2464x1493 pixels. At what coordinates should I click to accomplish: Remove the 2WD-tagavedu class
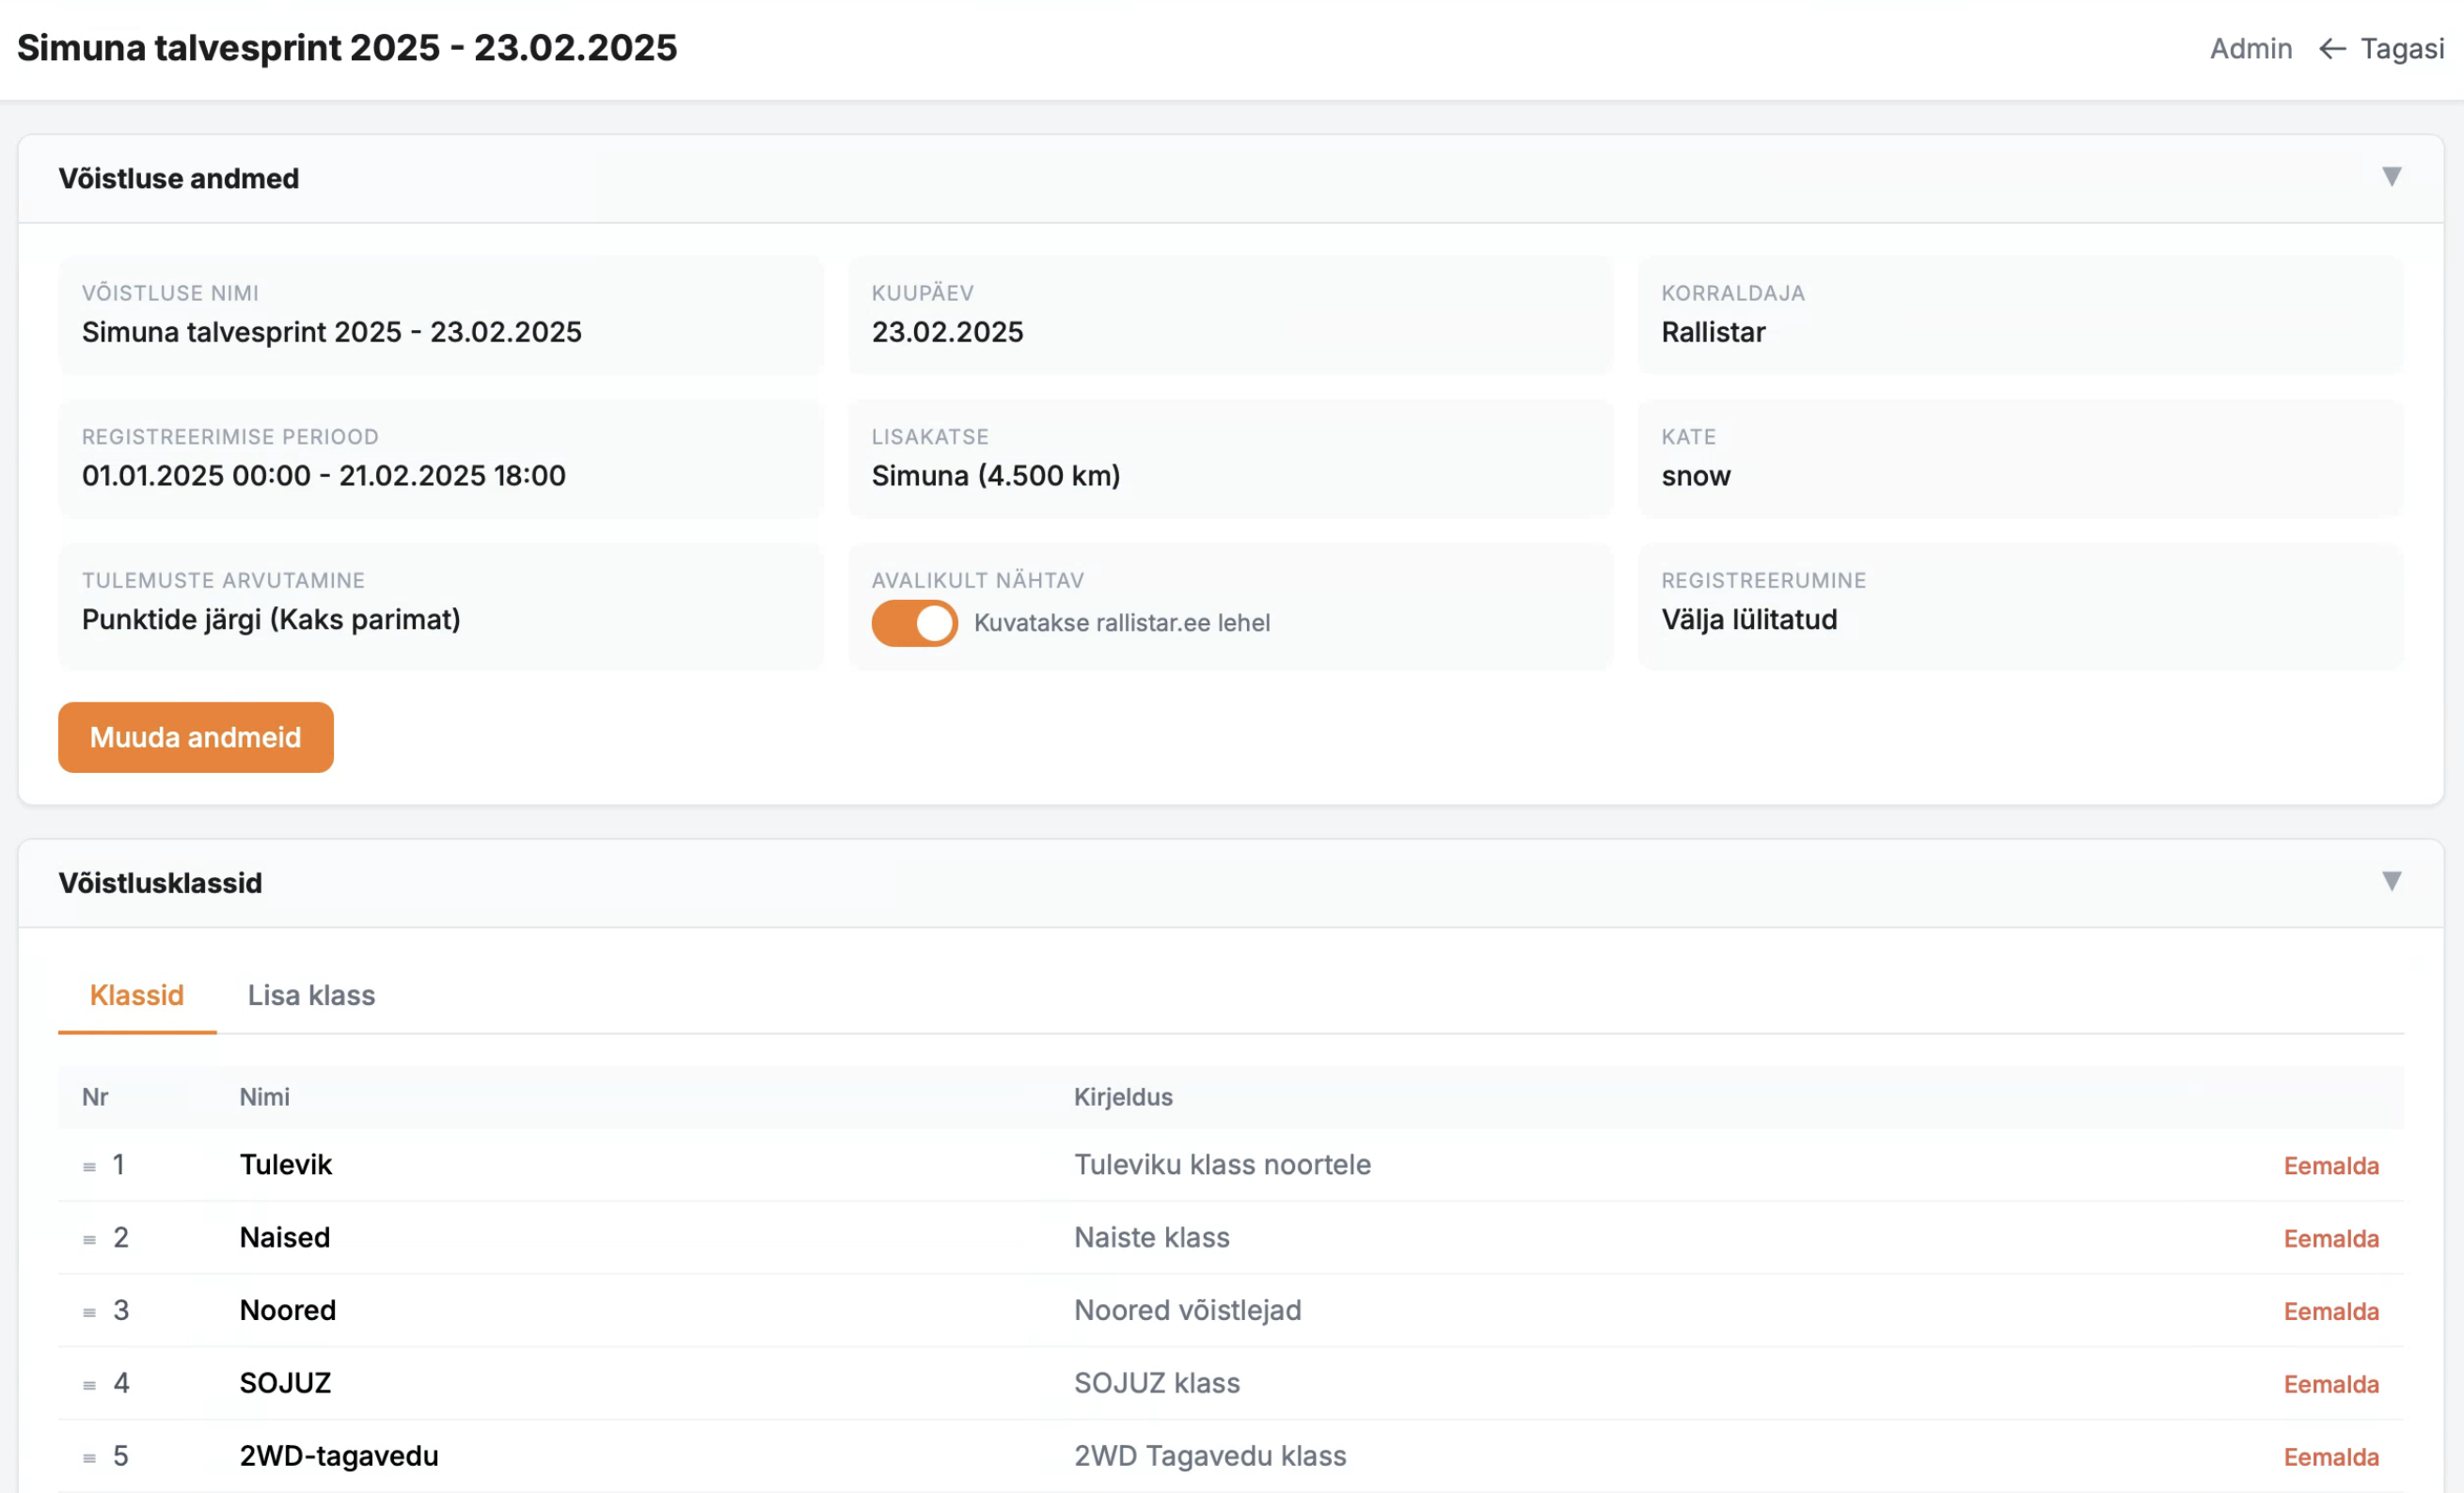2330,1458
